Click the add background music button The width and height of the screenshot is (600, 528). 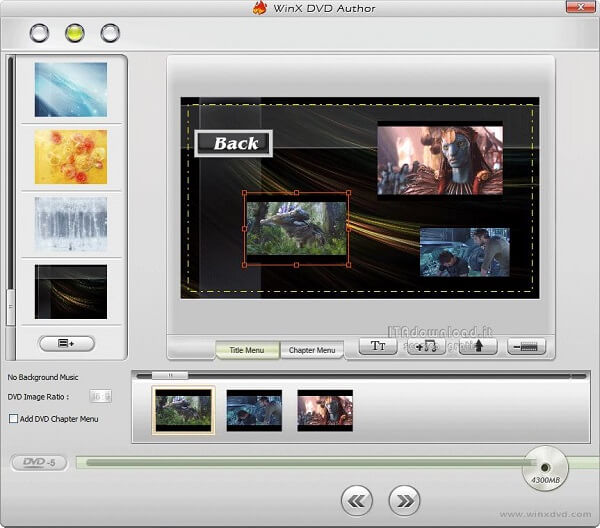(426, 346)
